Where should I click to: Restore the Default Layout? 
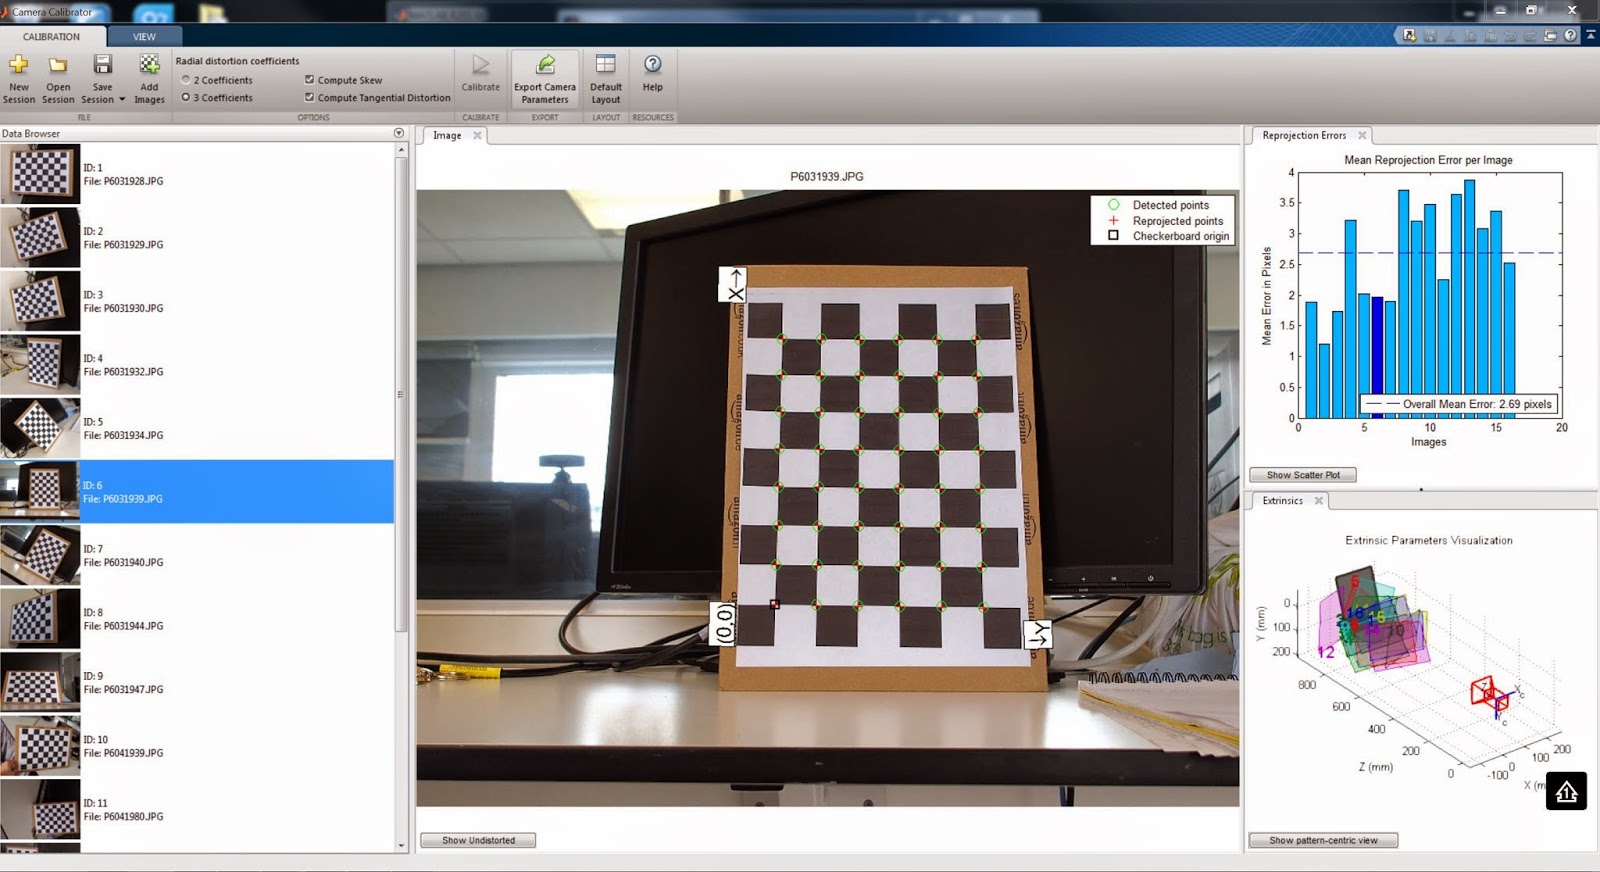pos(605,79)
